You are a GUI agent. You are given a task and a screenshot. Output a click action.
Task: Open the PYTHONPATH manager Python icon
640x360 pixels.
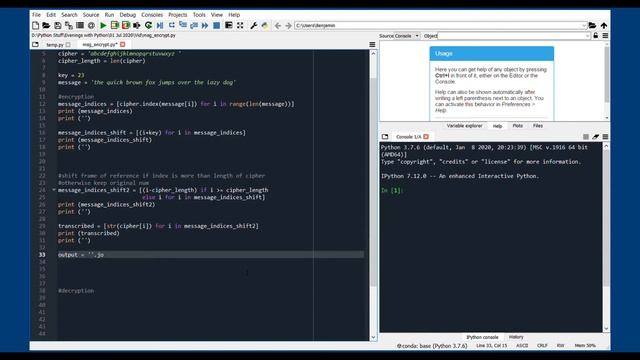tap(264, 25)
